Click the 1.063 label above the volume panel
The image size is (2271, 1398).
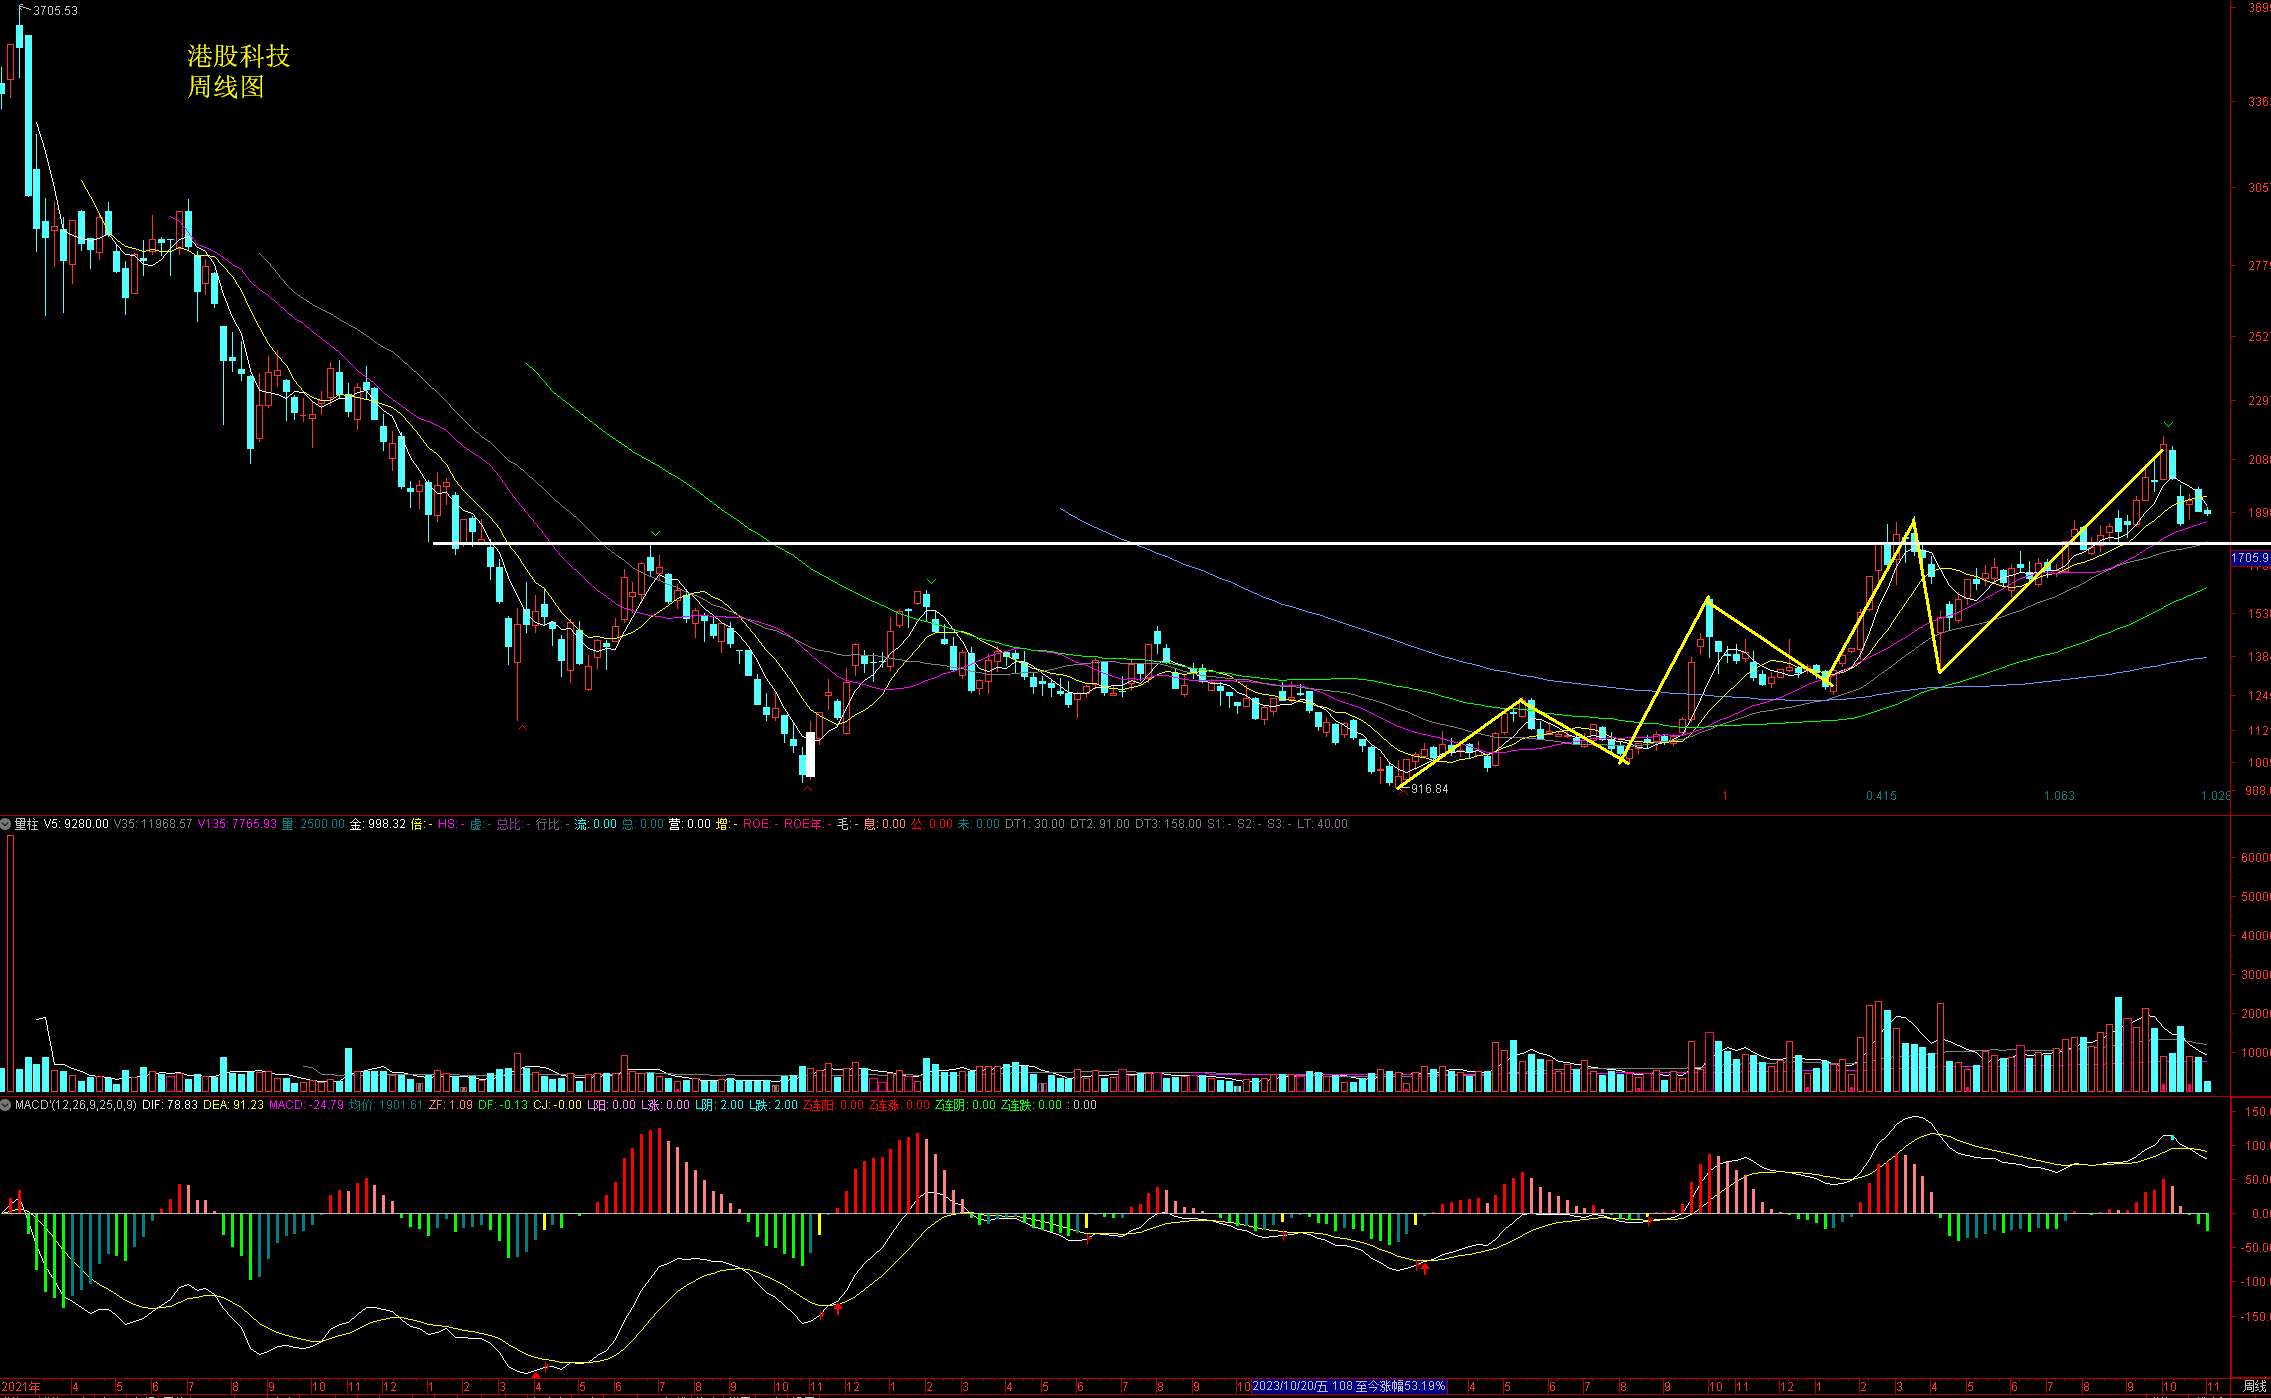click(2059, 796)
